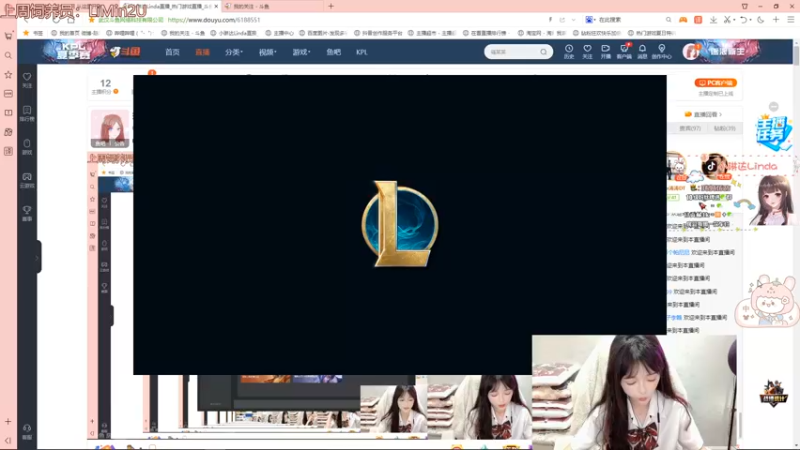The height and width of the screenshot is (450, 800).
Task: Open 关注 heart icon in Douyu header
Action: pyautogui.click(x=587, y=51)
